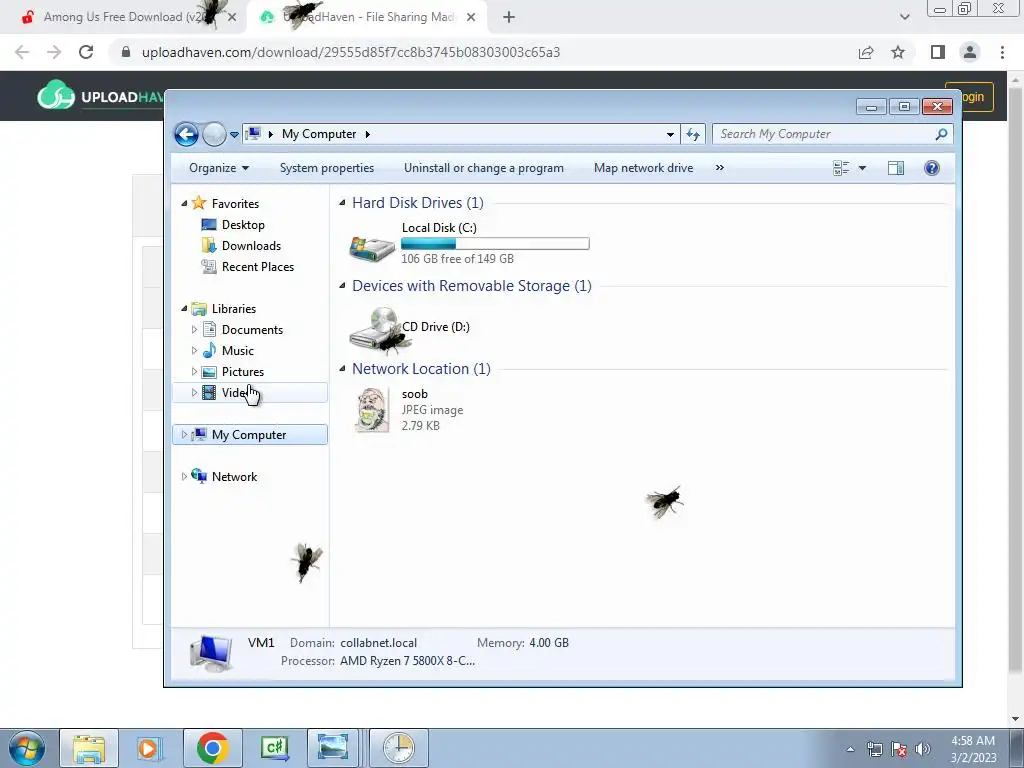Focus the Search My Computer field
The width and height of the screenshot is (1024, 768).
tap(833, 134)
